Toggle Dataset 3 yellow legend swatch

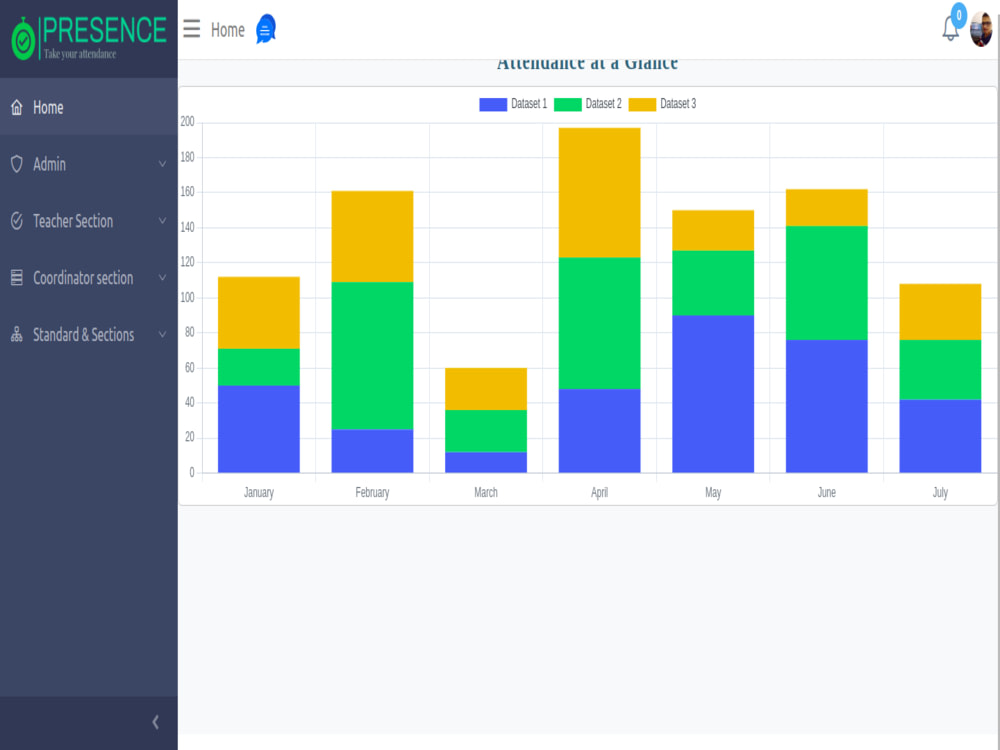point(642,104)
